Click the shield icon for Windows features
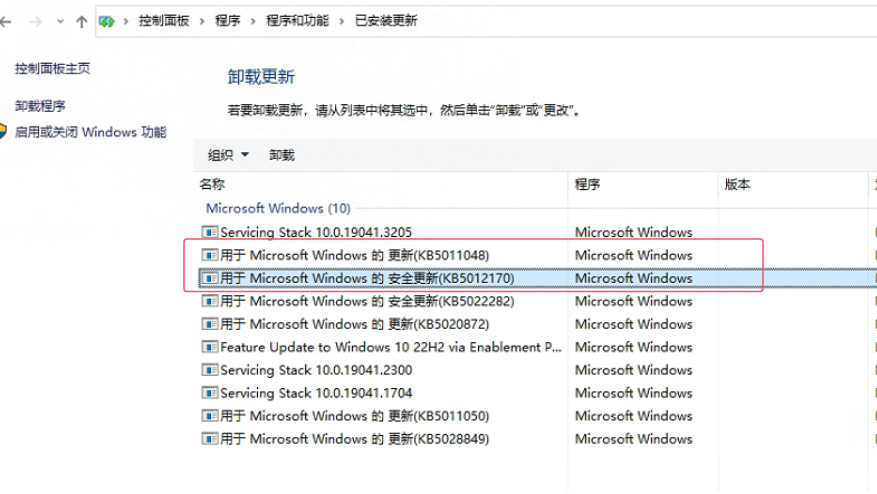Screen dimensions: 877x494 2,131
